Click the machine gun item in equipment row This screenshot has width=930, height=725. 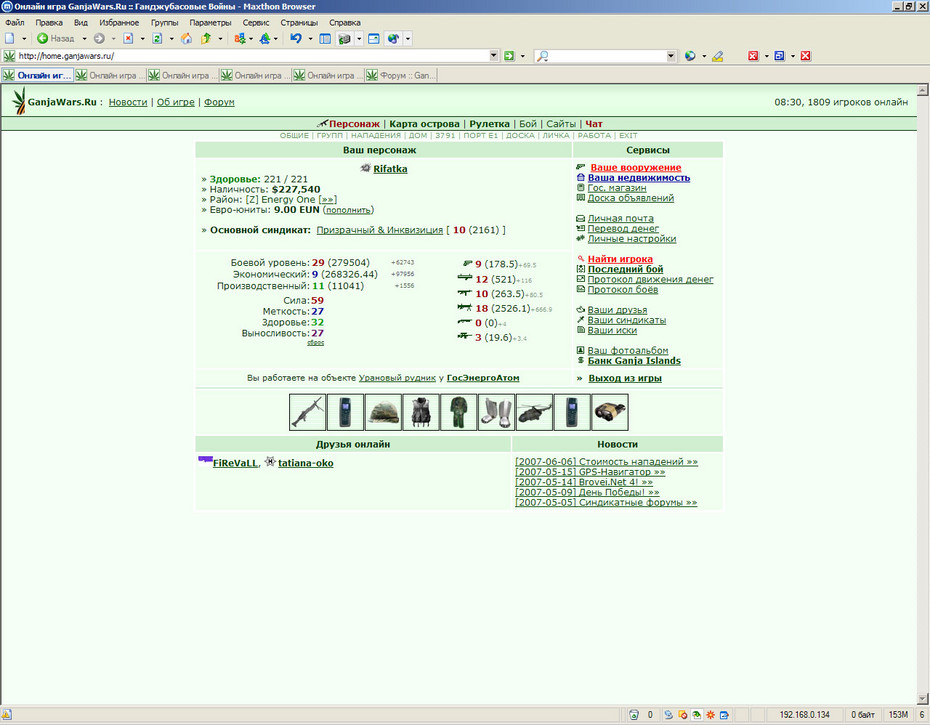click(307, 412)
